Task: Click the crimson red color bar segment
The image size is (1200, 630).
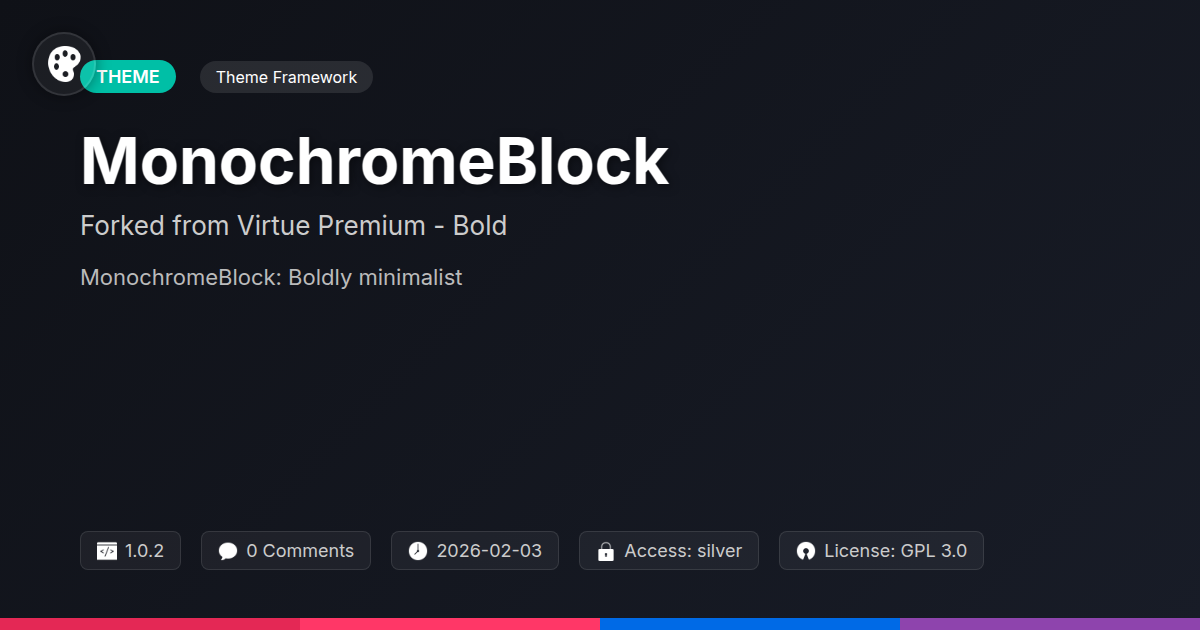Action: 150,623
